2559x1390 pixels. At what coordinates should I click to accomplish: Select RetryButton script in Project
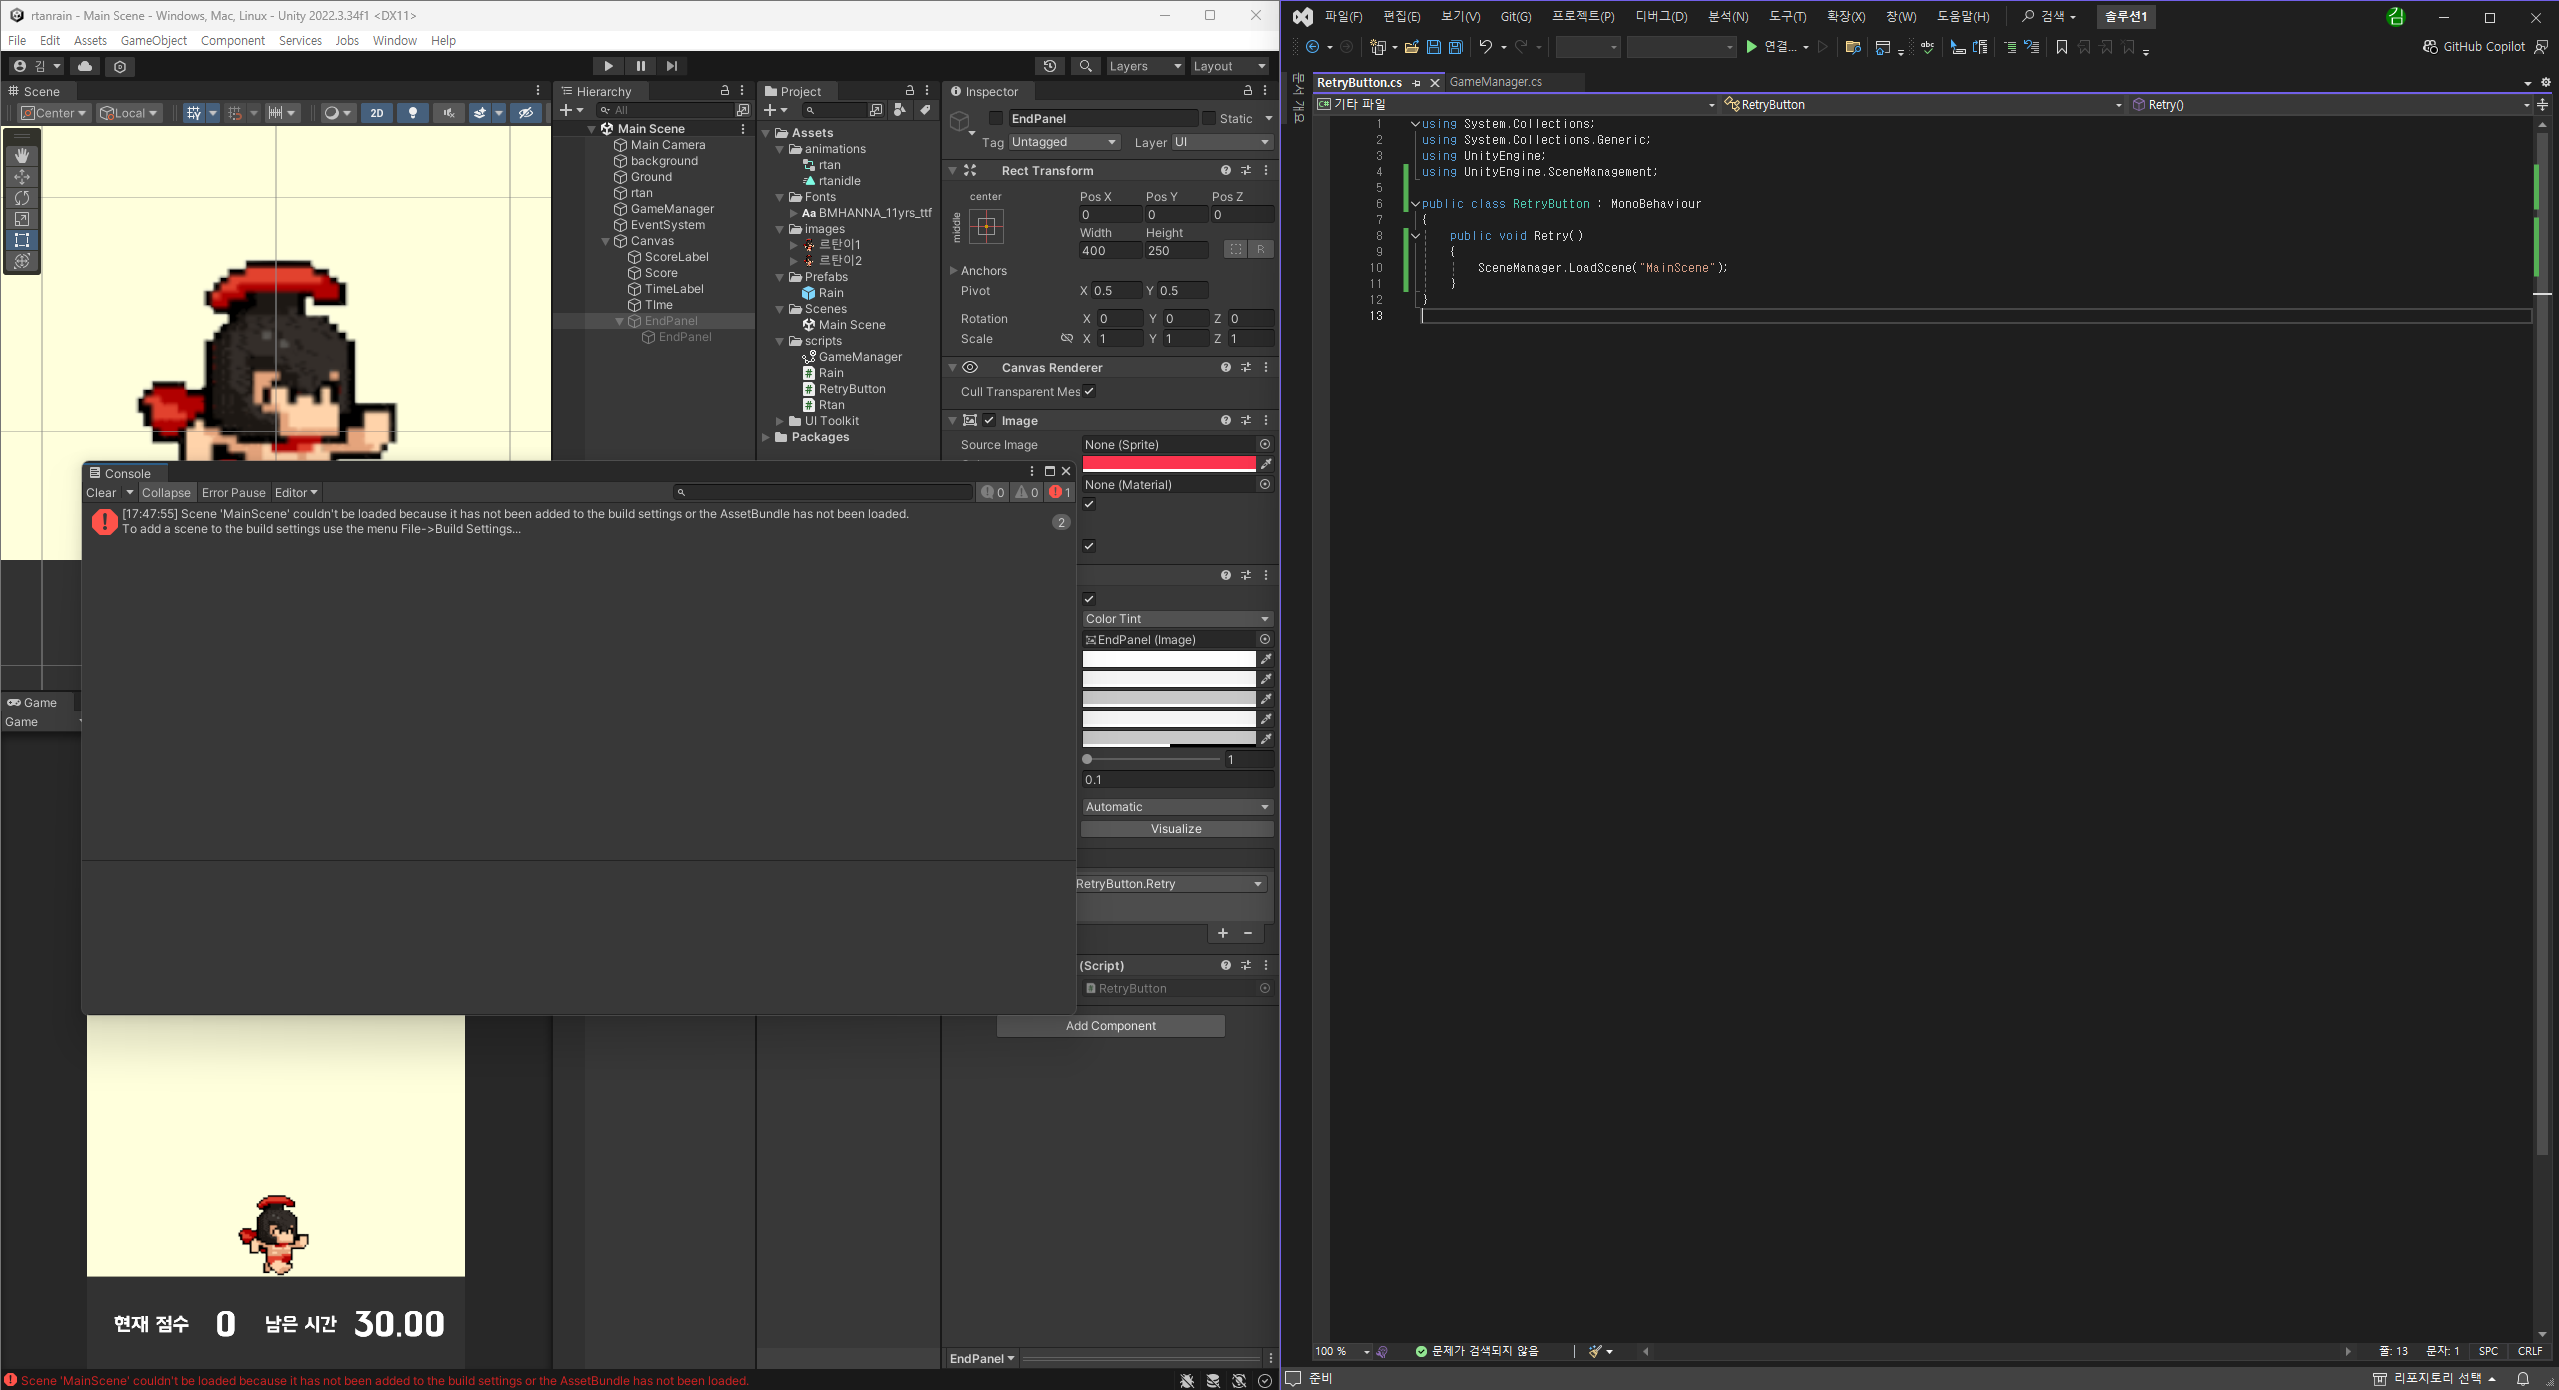(852, 389)
